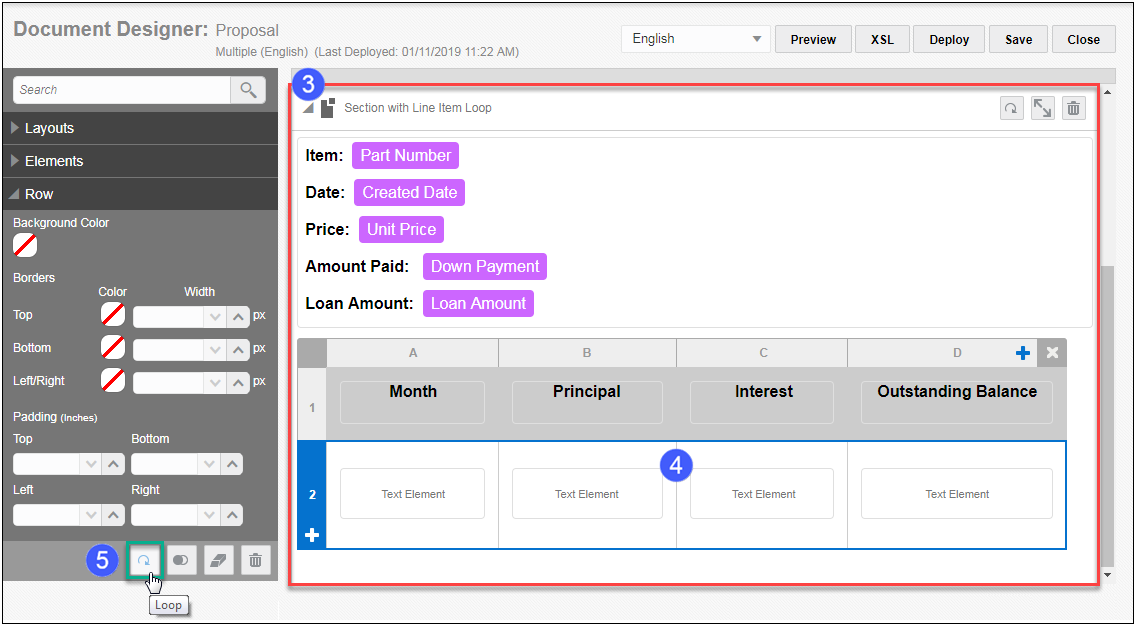The width and height of the screenshot is (1136, 626).
Task: Add a table column with the blue plus
Action: [1022, 353]
